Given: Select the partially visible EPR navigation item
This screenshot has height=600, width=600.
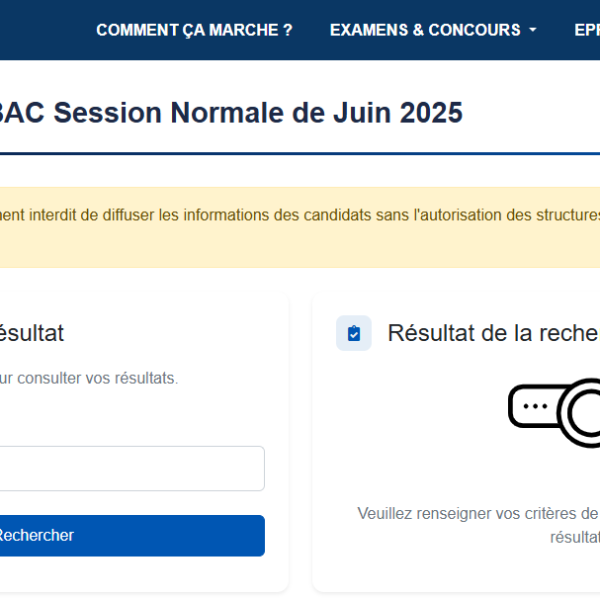Looking at the screenshot, I should pos(587,30).
